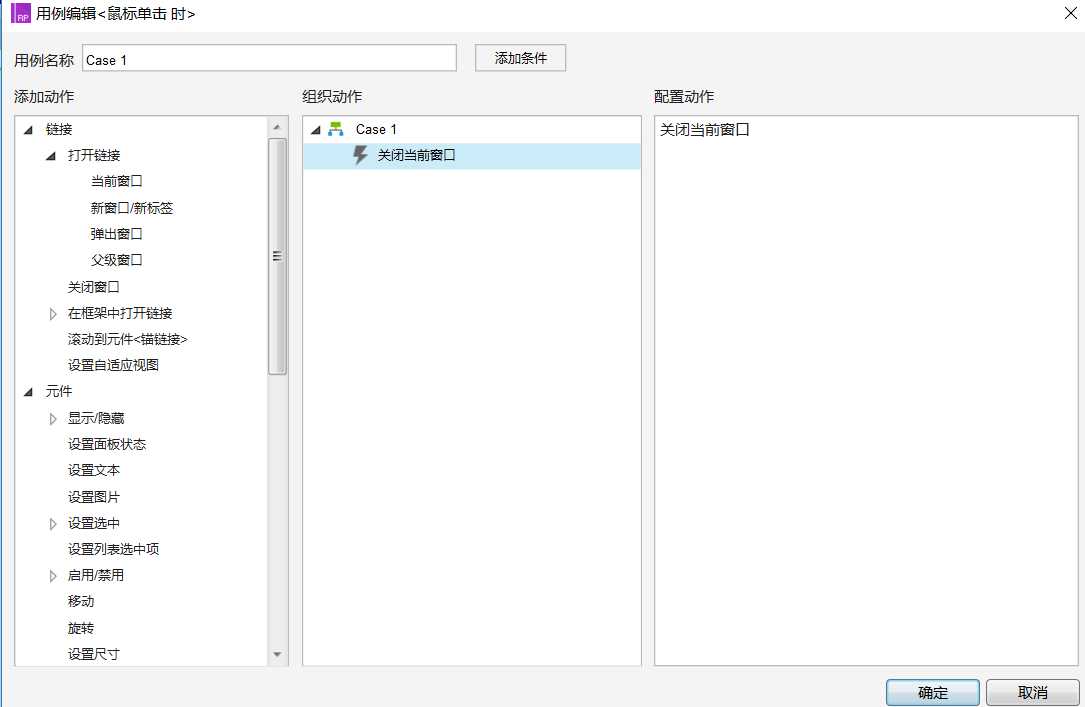
Task: Click scroll-down arrow of action list
Action: [277, 654]
